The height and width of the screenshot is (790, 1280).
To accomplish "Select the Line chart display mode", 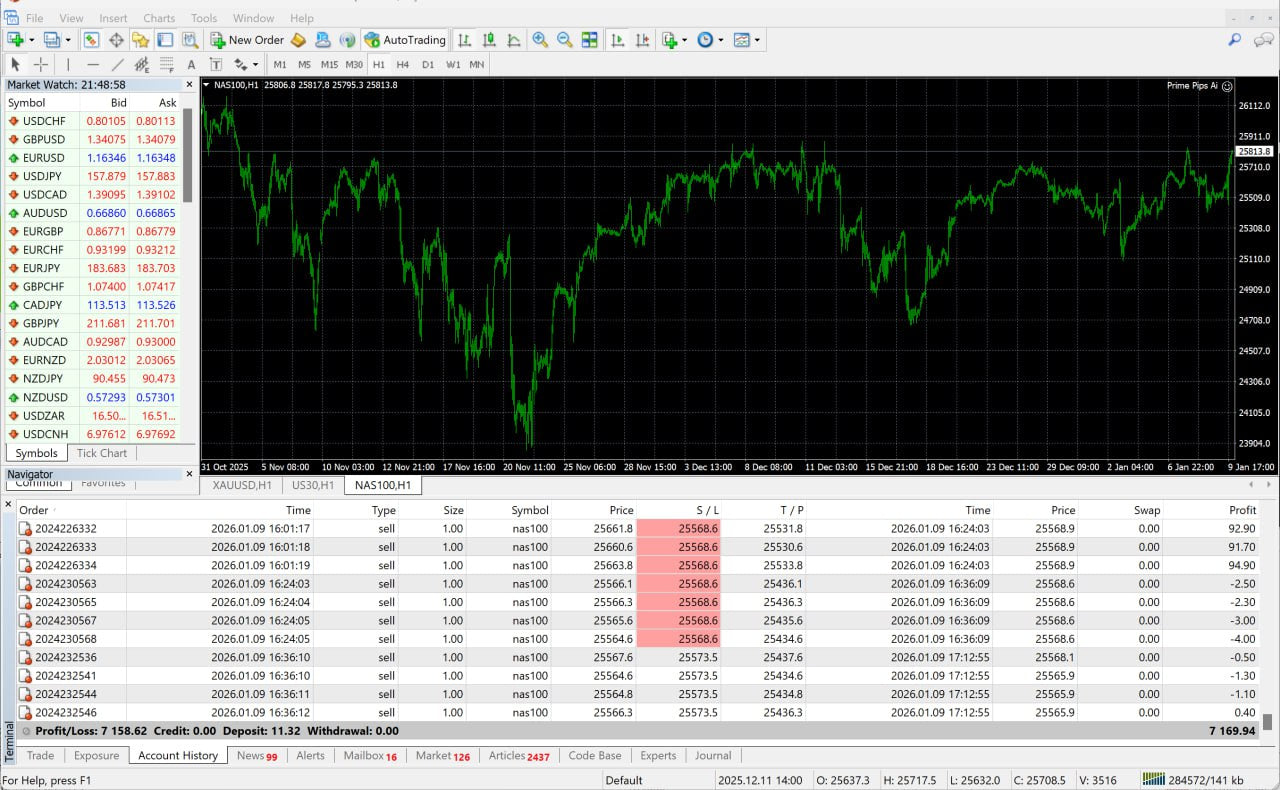I will tap(513, 40).
